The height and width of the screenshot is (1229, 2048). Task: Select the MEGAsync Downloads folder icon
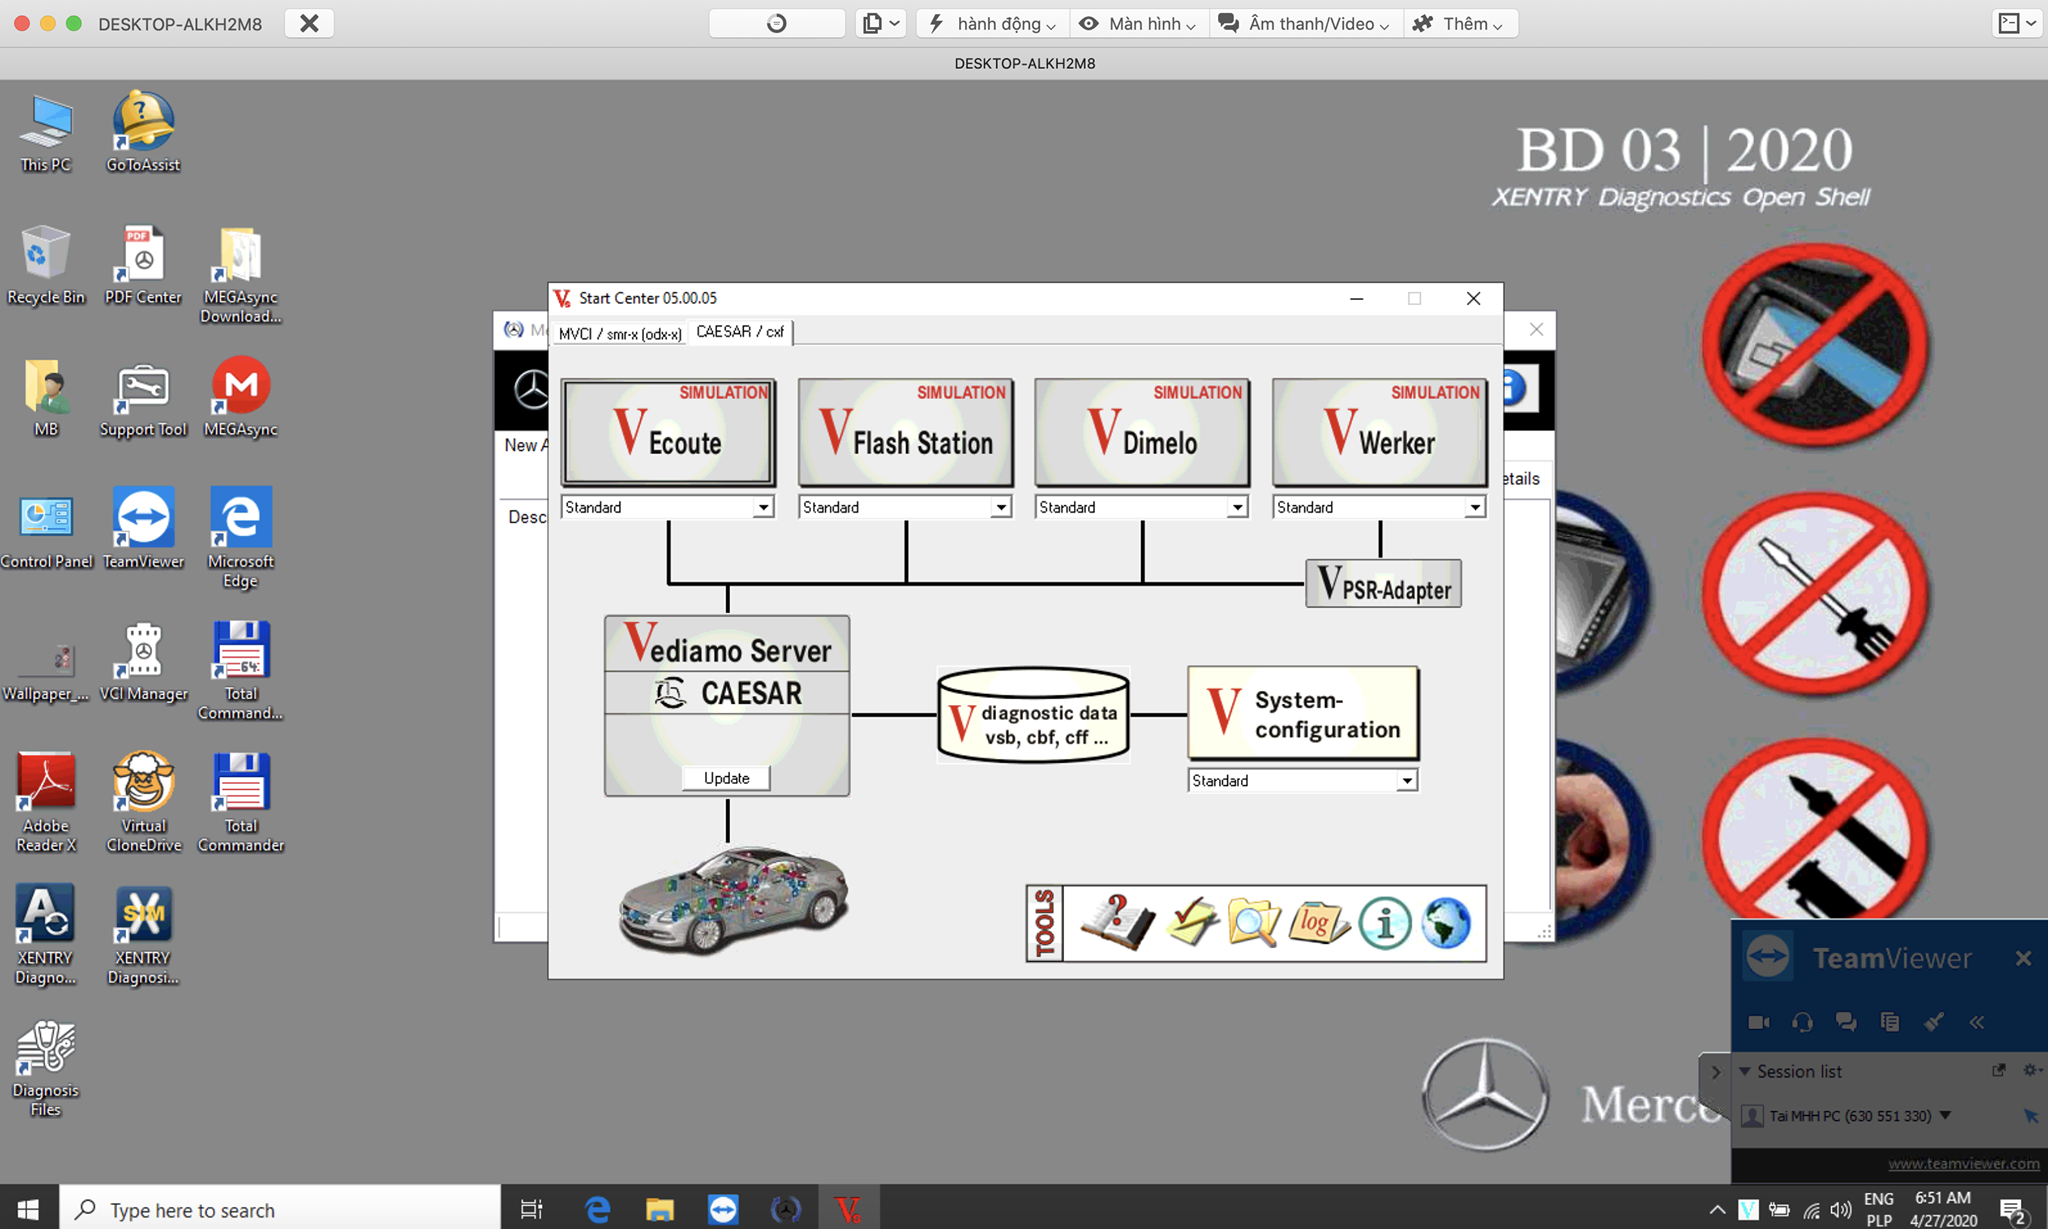(x=240, y=276)
